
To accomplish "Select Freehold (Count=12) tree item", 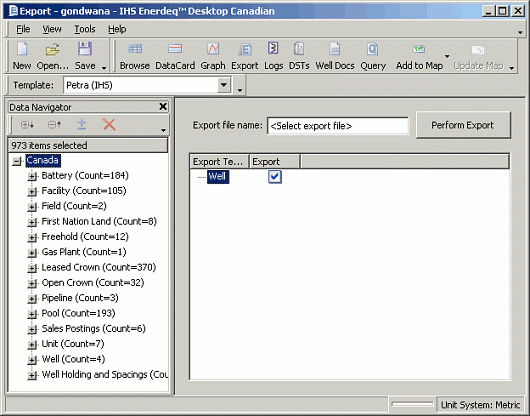I will tap(85, 237).
